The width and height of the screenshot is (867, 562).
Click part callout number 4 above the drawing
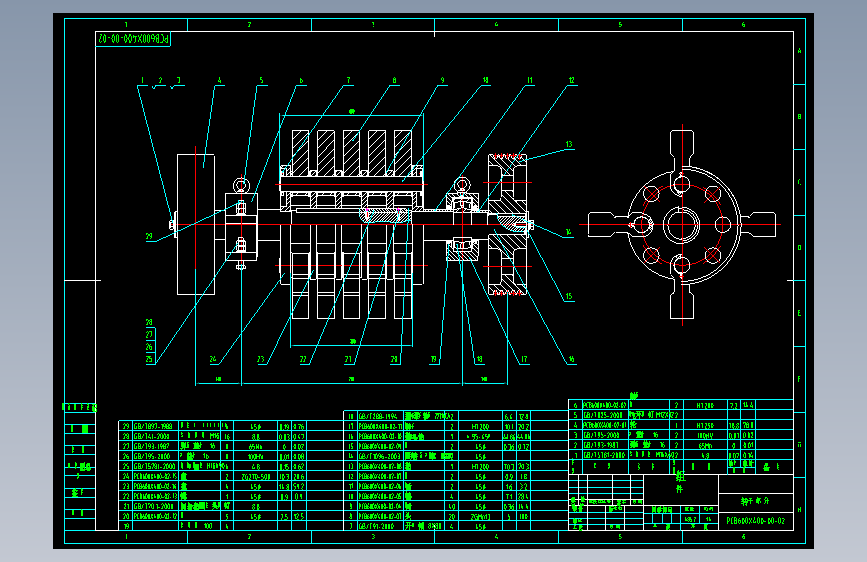(220, 81)
